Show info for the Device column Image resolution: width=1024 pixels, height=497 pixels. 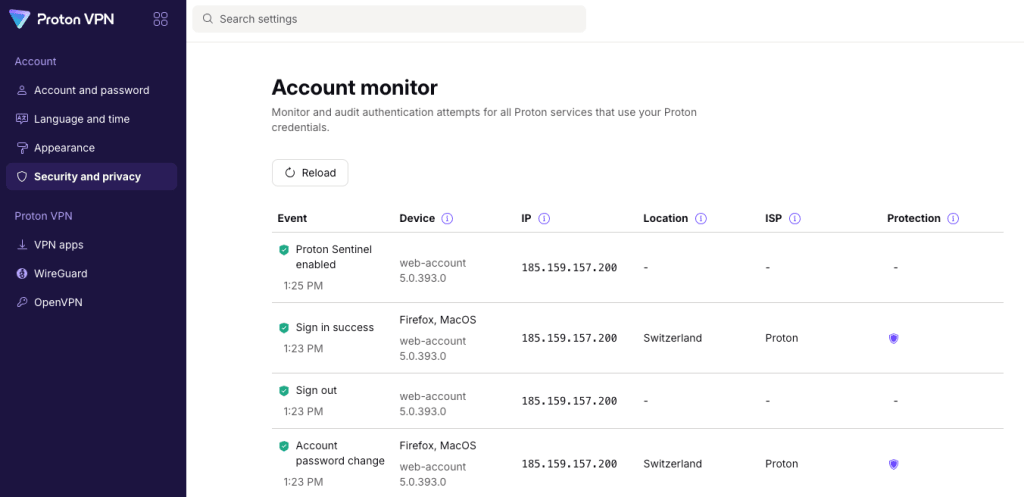point(447,219)
